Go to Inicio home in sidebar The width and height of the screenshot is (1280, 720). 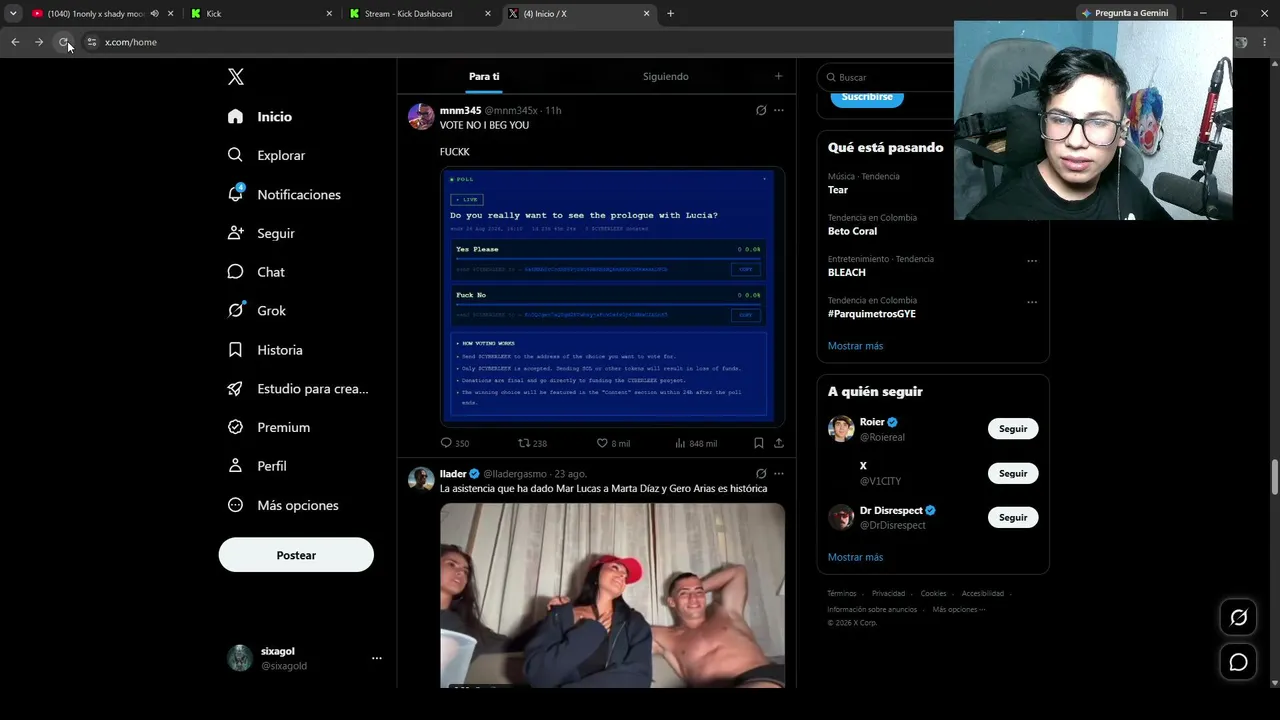[x=260, y=117]
